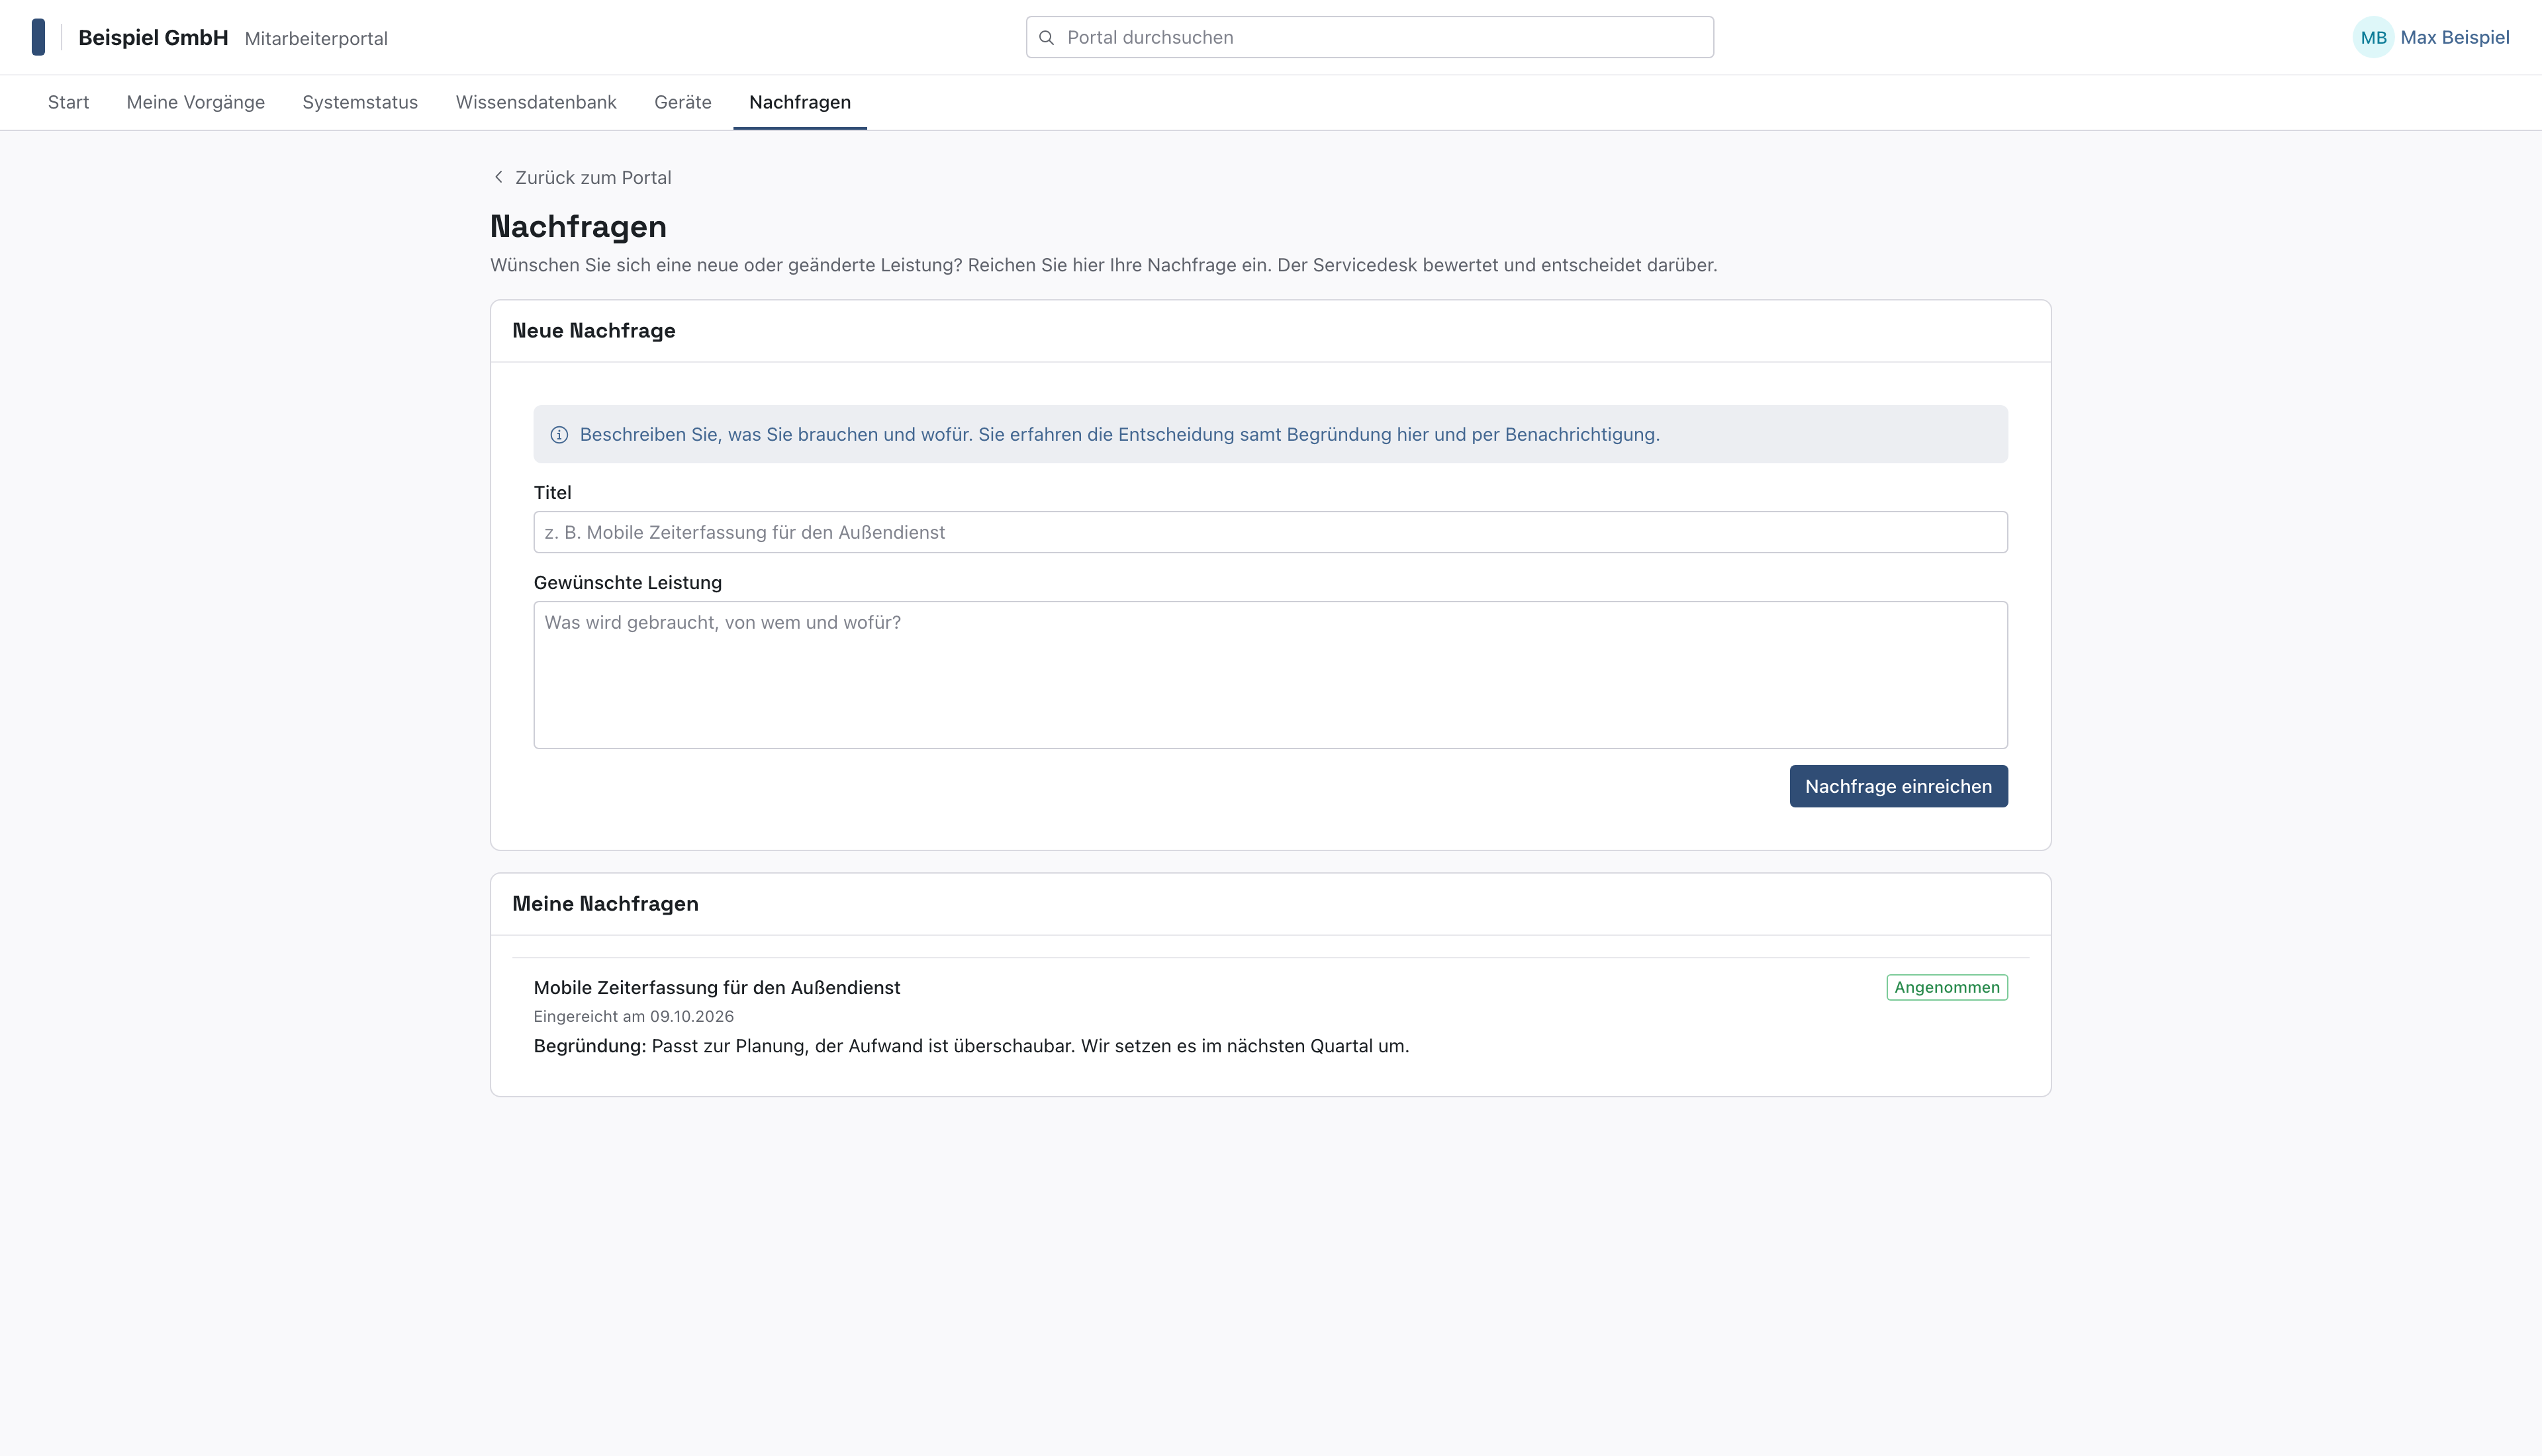Click the Eingereicht am 09.10.2026 date
The image size is (2542, 1456).
pyautogui.click(x=634, y=1016)
